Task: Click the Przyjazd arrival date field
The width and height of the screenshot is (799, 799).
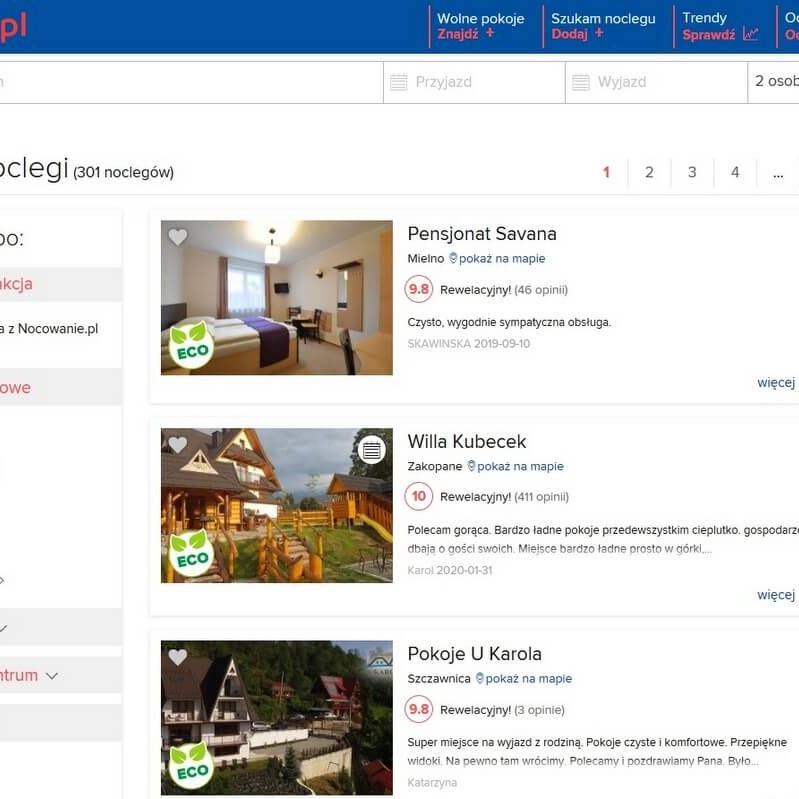Action: [x=474, y=82]
